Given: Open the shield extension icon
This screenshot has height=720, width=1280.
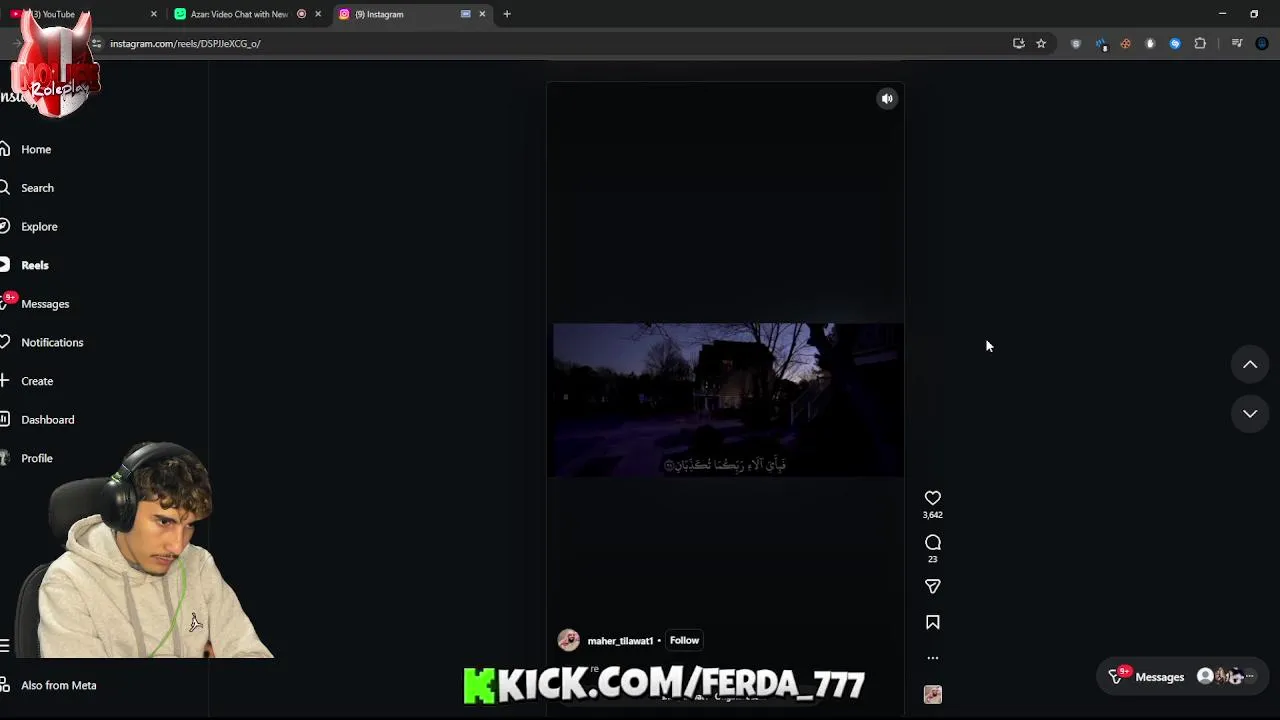Looking at the screenshot, I should pos(1076,44).
